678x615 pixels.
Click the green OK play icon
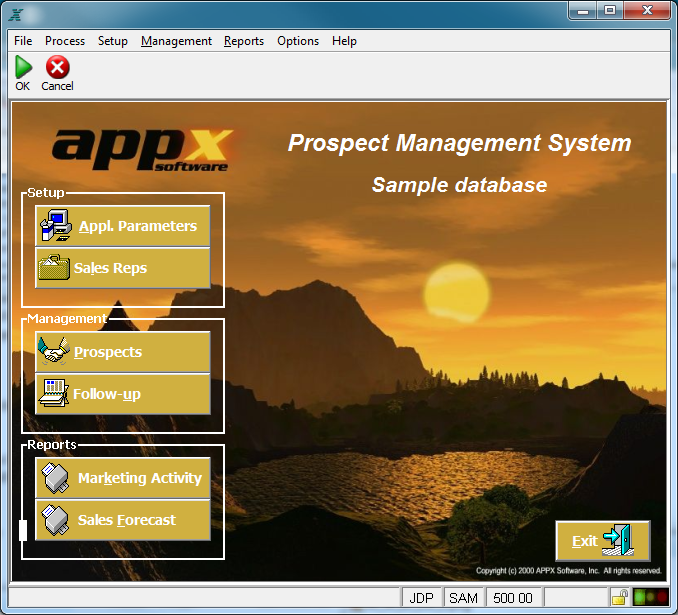[23, 67]
